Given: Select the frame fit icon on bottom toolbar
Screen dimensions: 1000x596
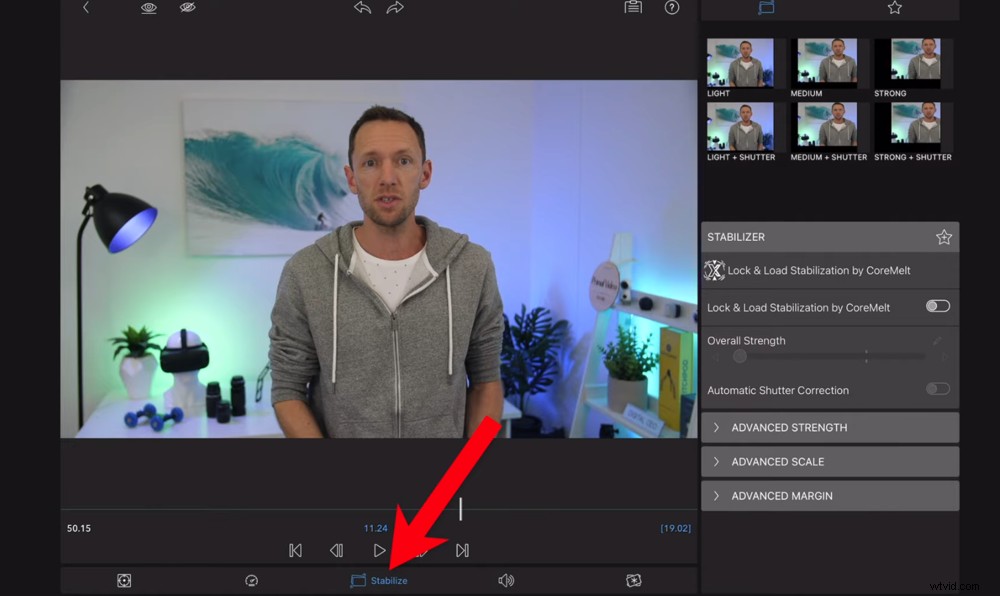Looking at the screenshot, I should 124,580.
